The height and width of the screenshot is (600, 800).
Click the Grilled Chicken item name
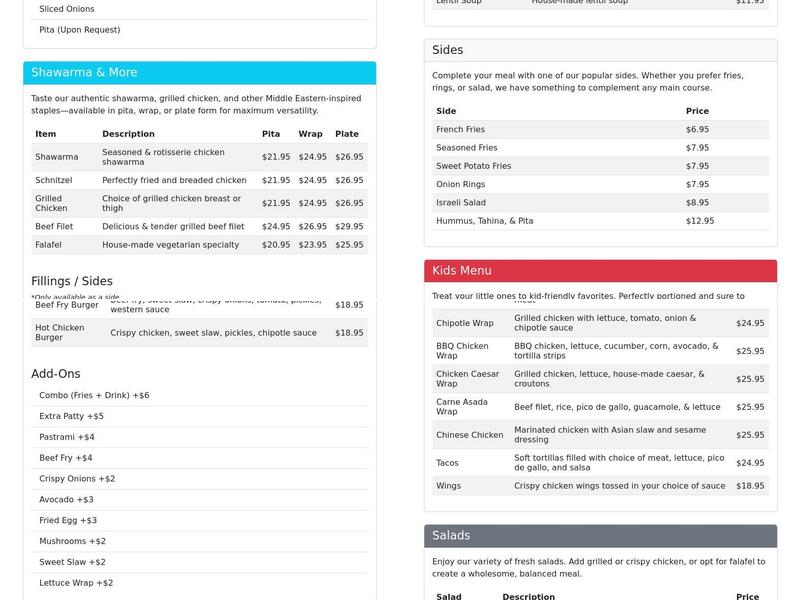coord(51,203)
